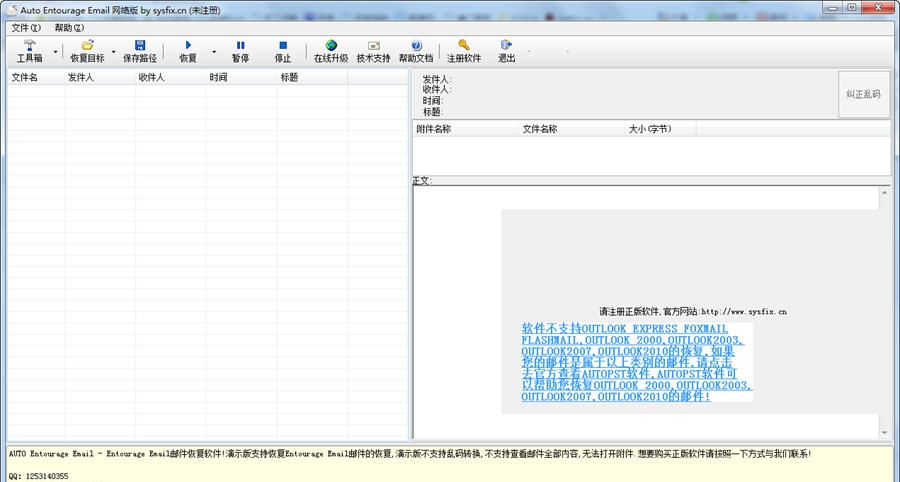Close the Auto Entourage Email window

pos(879,7)
